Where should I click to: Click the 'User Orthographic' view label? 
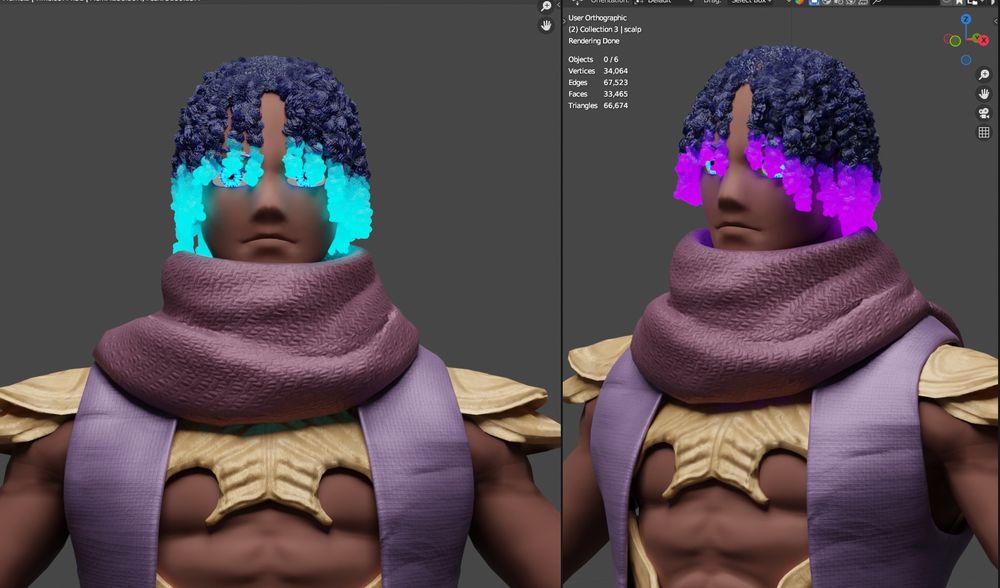point(597,18)
